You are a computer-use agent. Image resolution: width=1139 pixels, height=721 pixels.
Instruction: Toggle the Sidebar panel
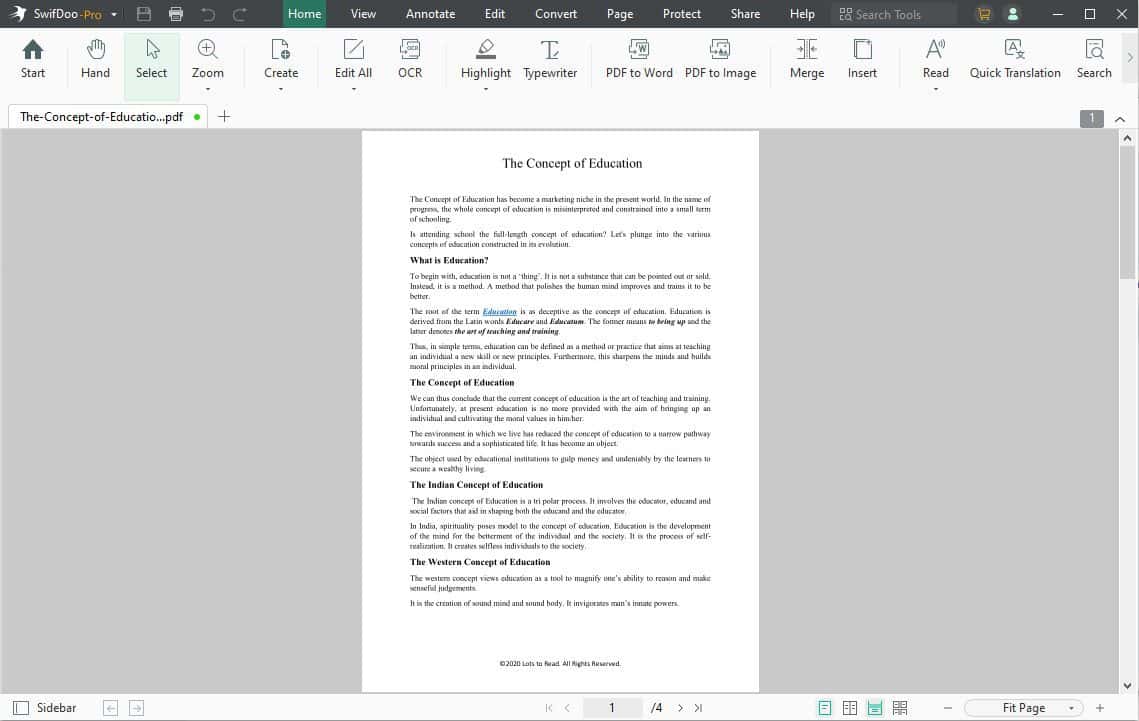tap(45, 708)
